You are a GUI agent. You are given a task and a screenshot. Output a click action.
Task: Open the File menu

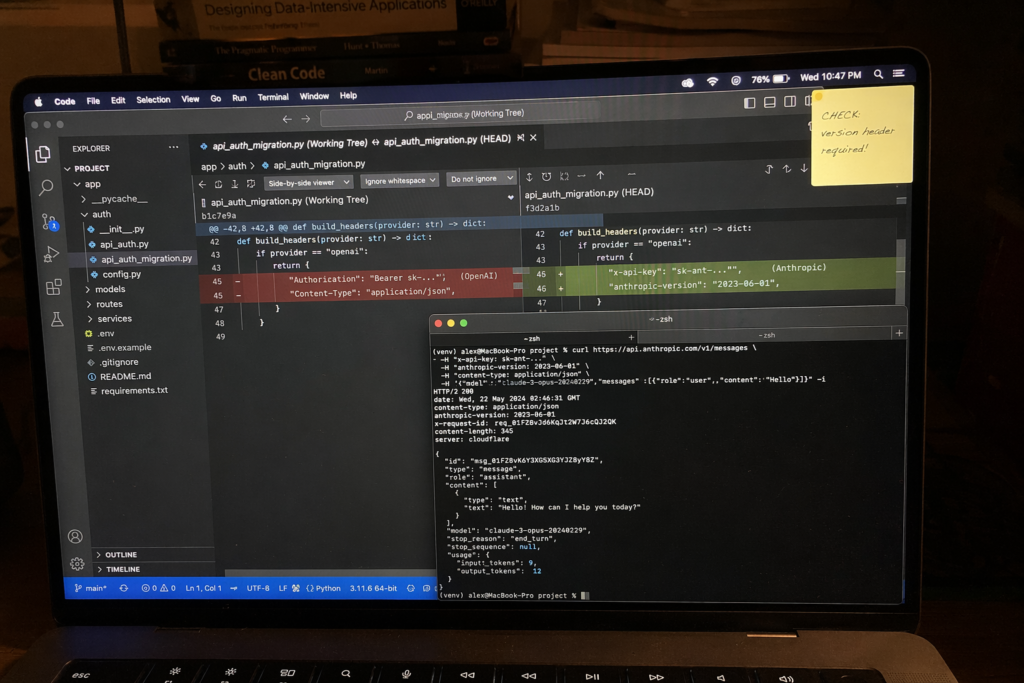(93, 101)
